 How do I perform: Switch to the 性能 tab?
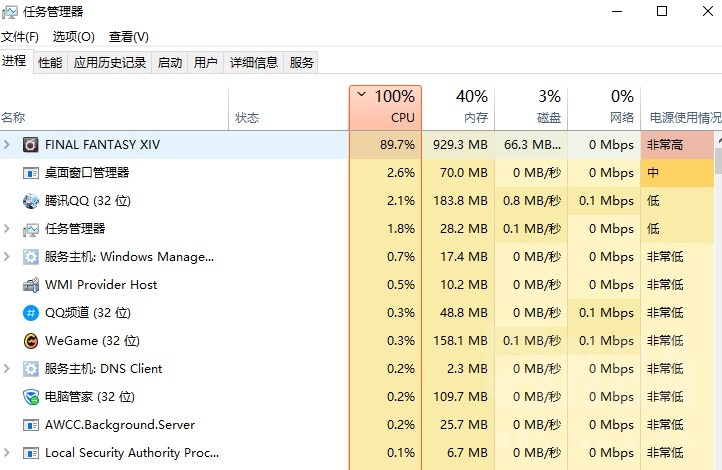point(50,63)
